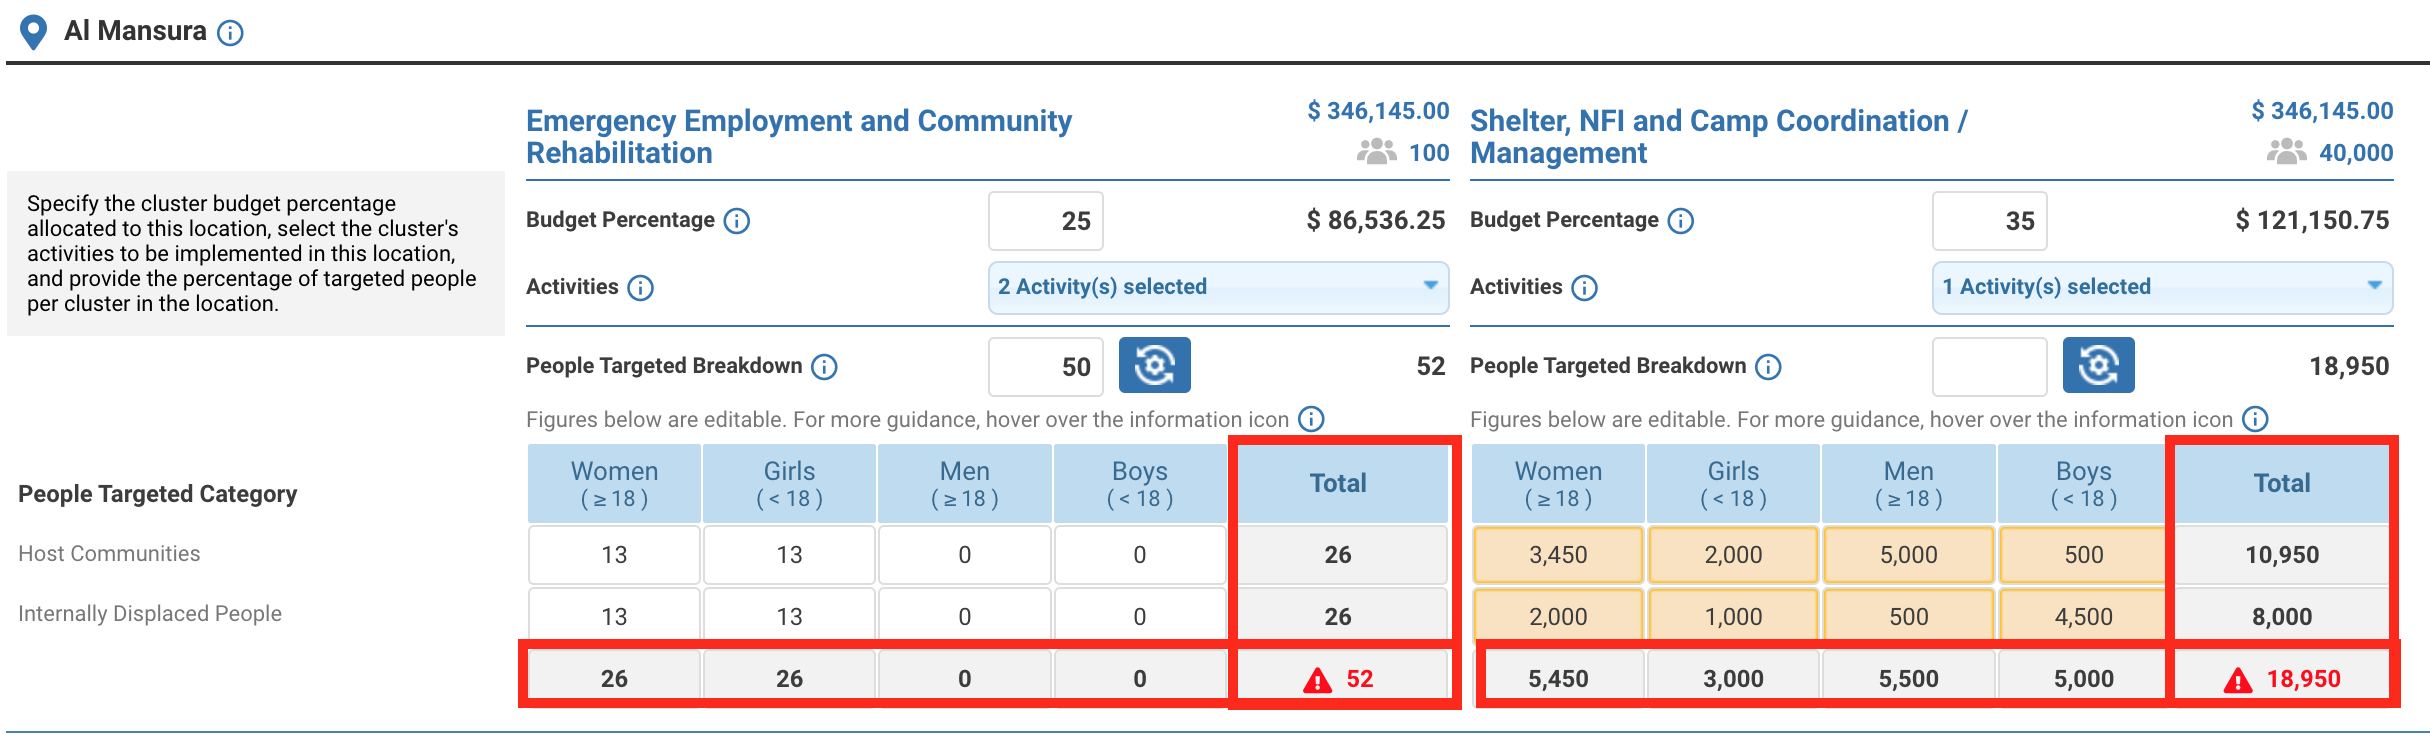Click the Internally Displaced People row label
Screen dimensions: 2430x734
150,614
